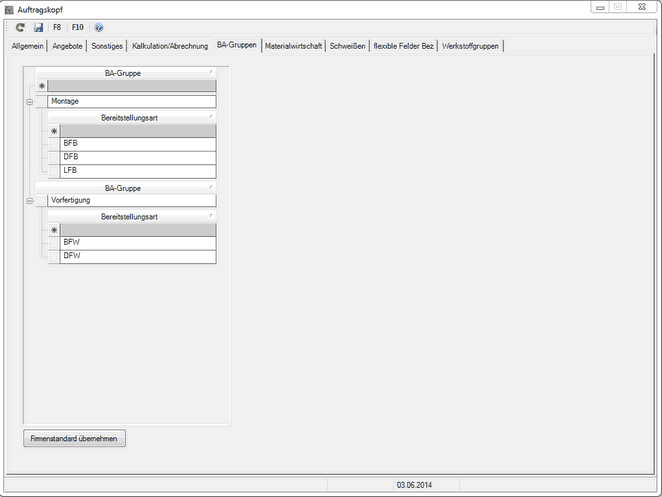Select the BFB row under Montage
The image size is (662, 497).
click(137, 144)
